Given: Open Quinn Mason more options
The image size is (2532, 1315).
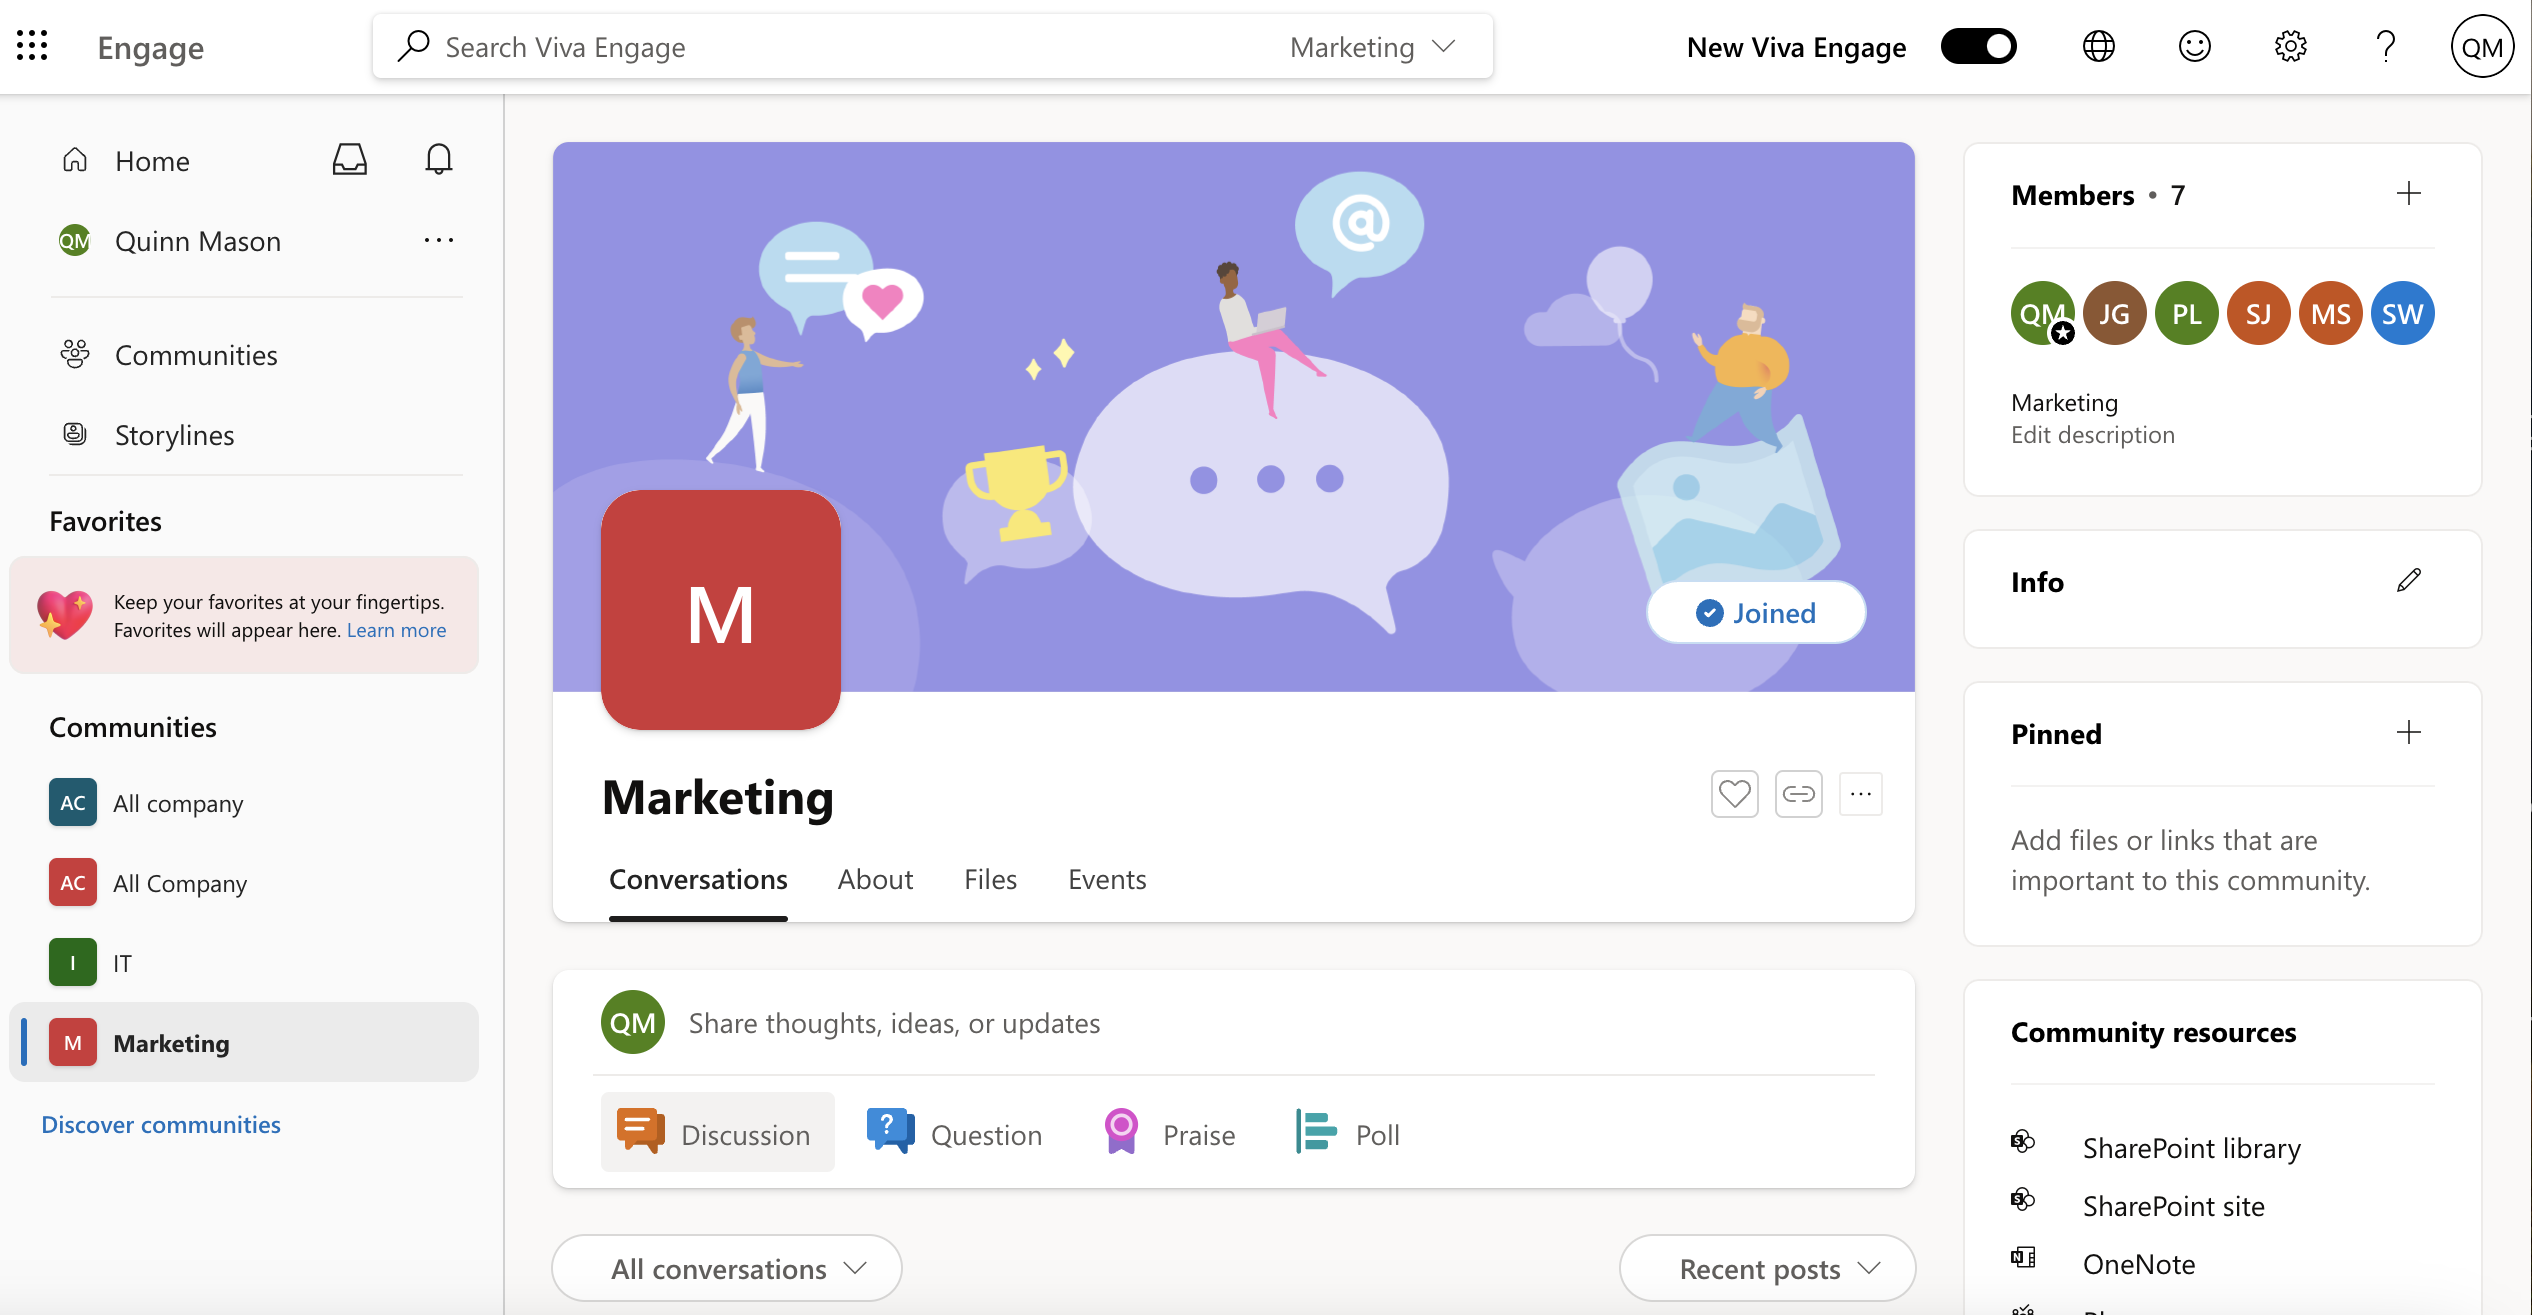Looking at the screenshot, I should click(x=438, y=240).
